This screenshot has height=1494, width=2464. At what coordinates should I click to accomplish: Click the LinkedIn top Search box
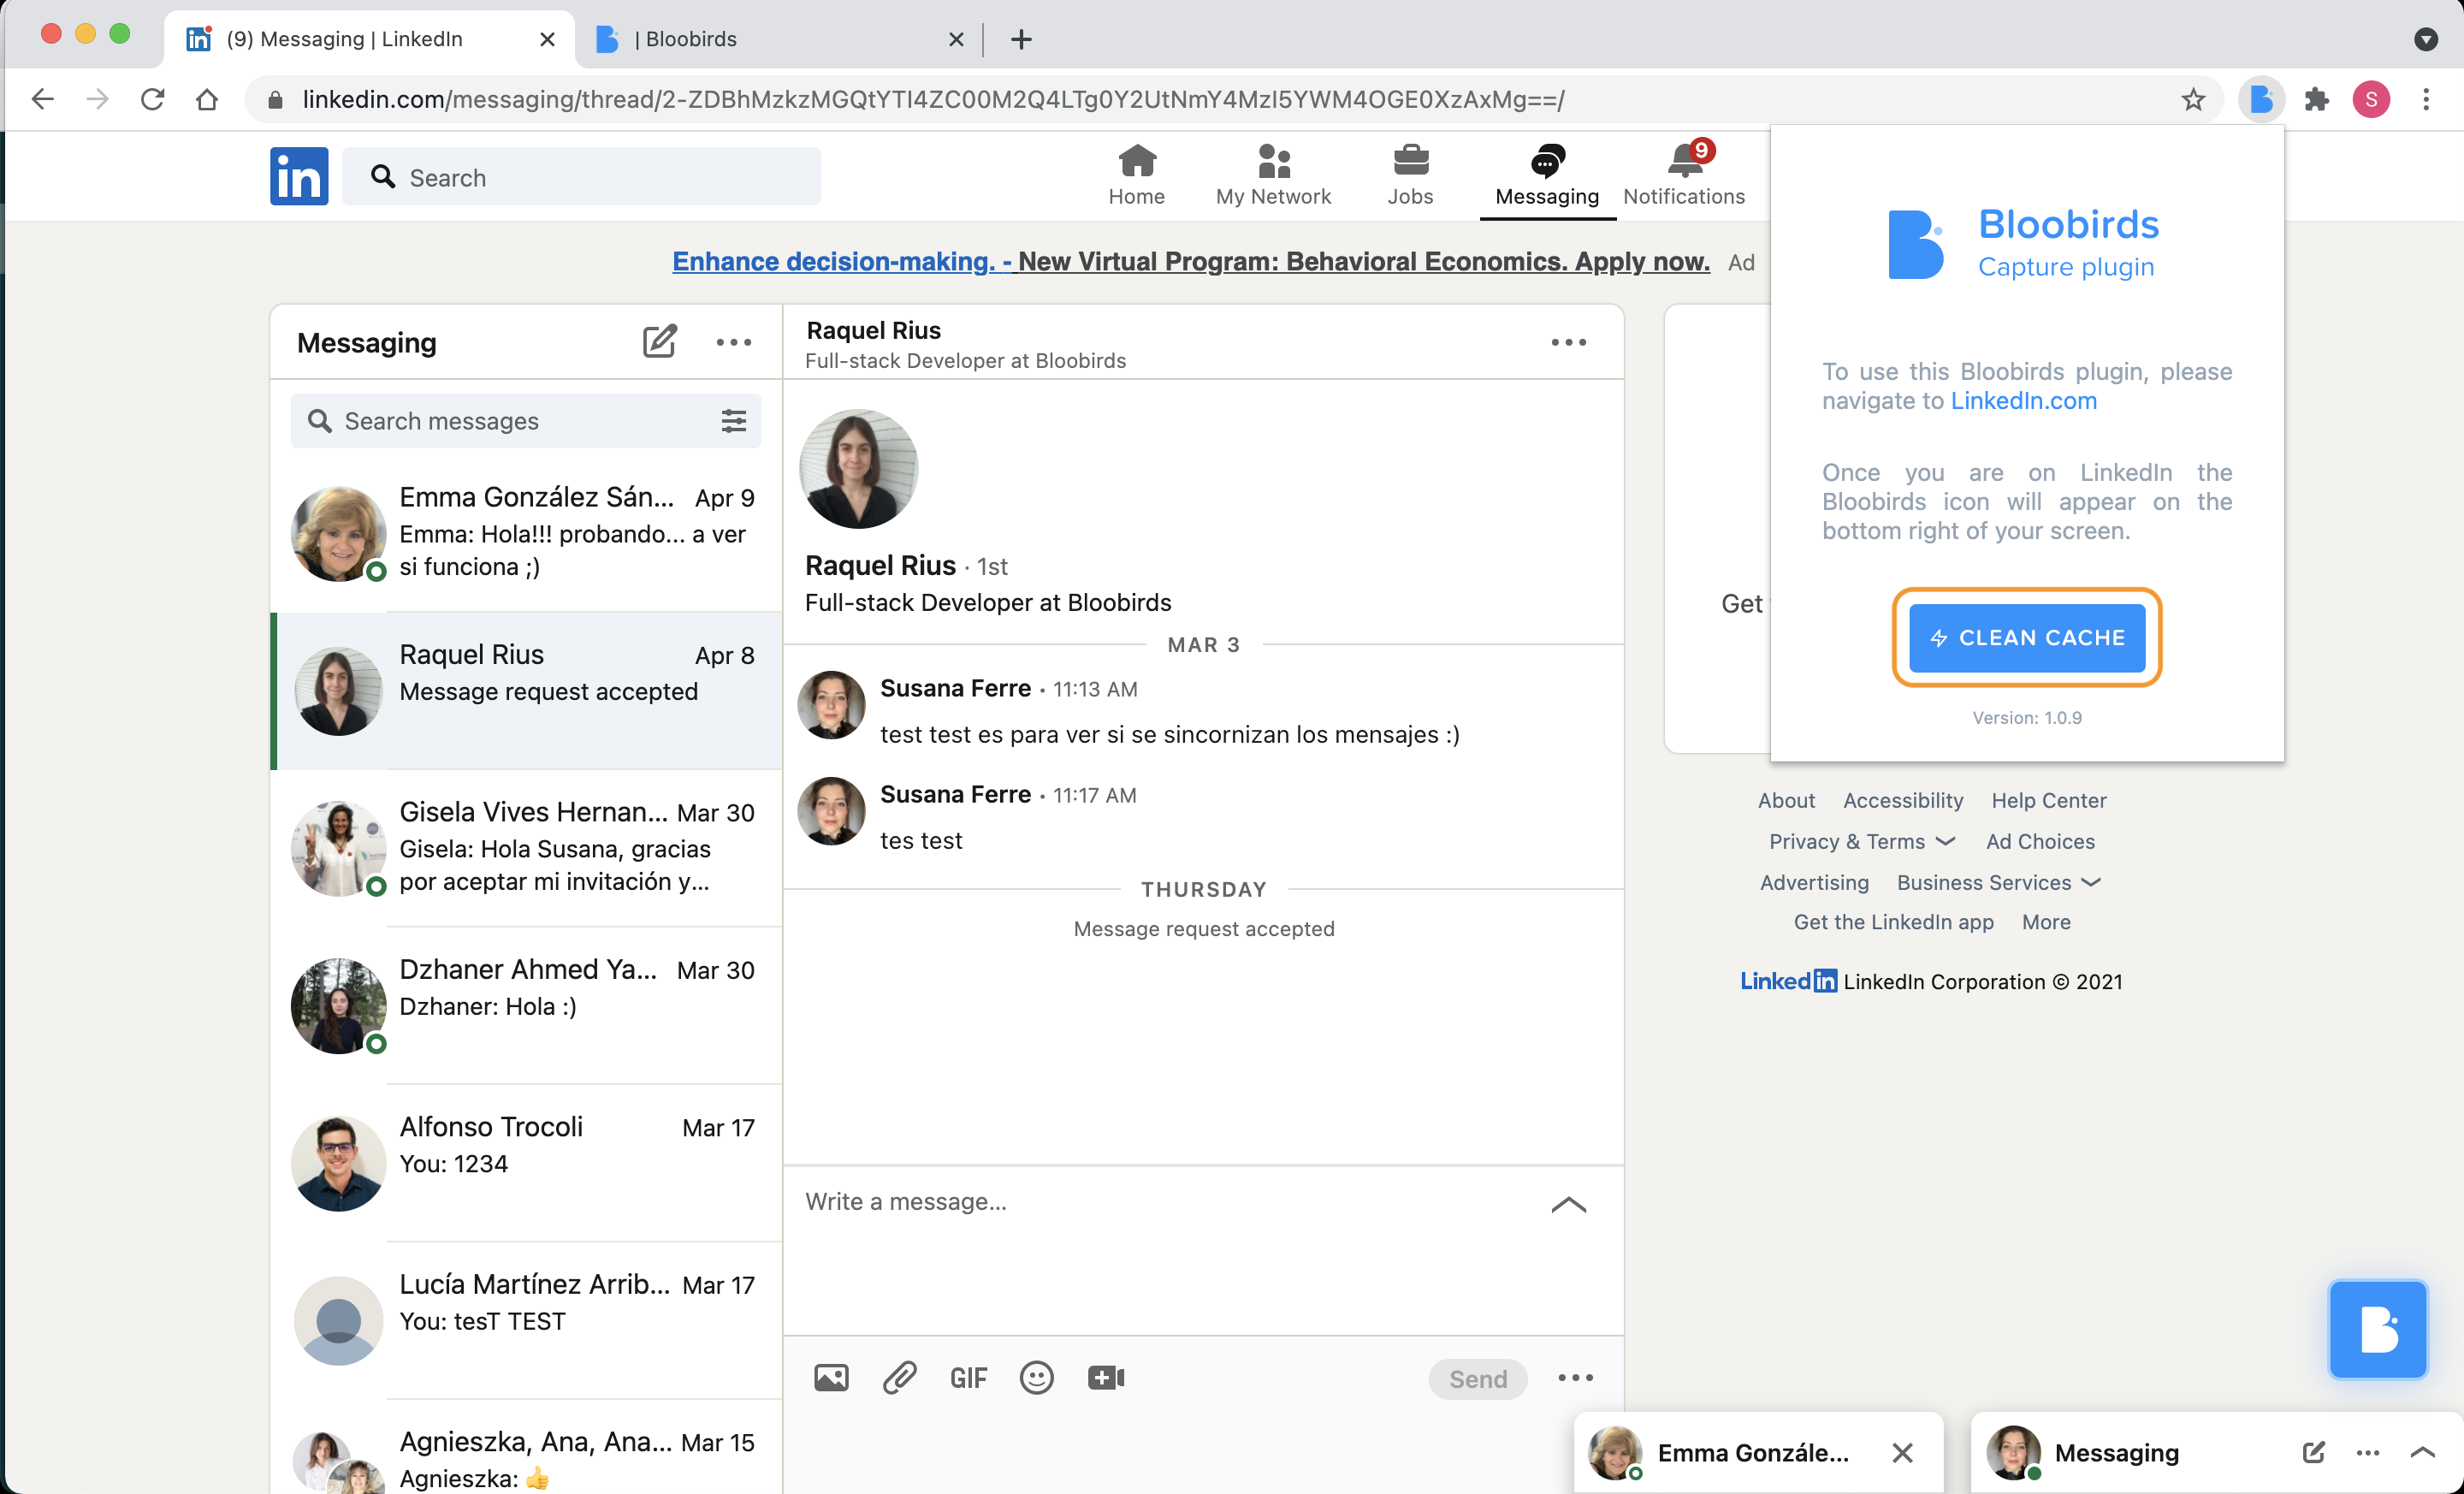(x=581, y=177)
